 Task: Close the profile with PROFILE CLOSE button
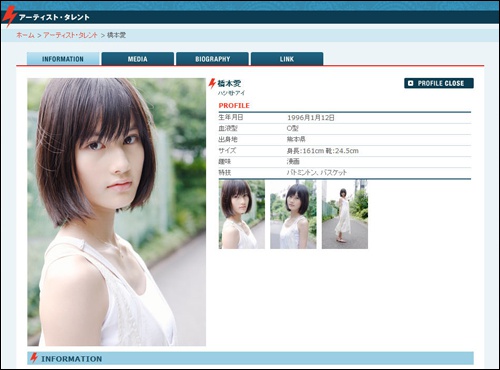(x=439, y=83)
